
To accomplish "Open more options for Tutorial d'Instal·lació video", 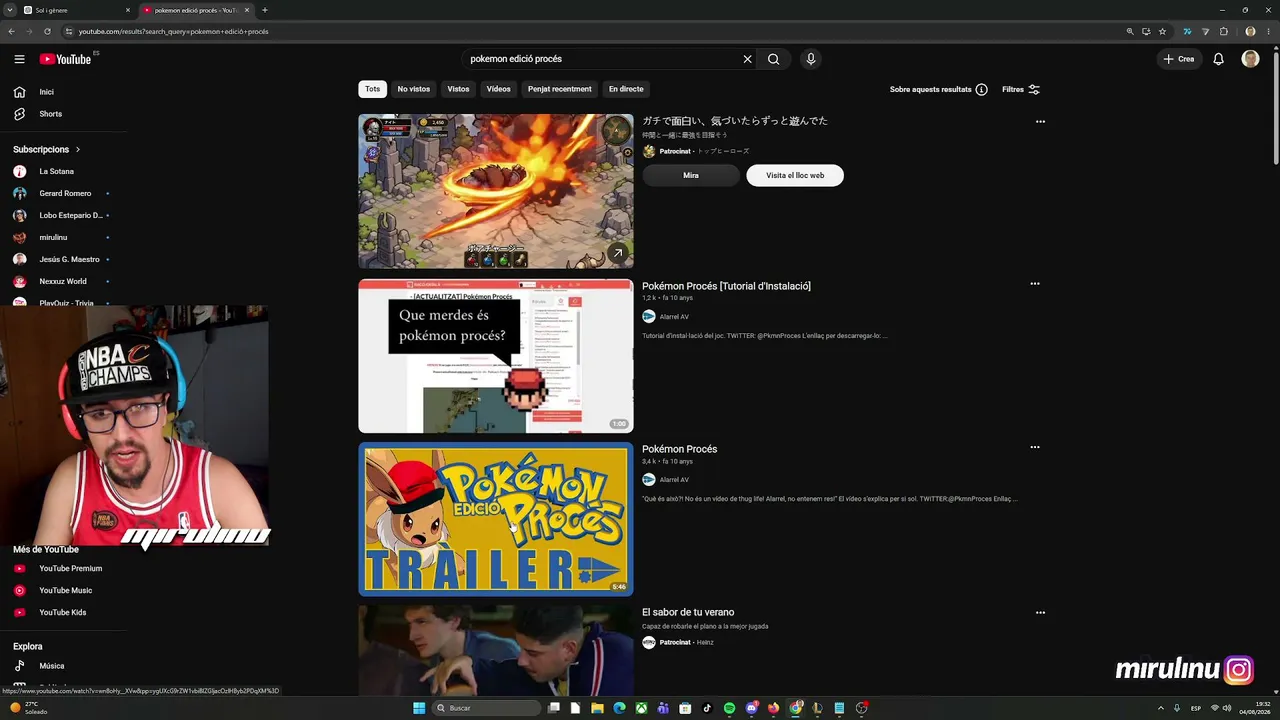I will tap(1035, 284).
